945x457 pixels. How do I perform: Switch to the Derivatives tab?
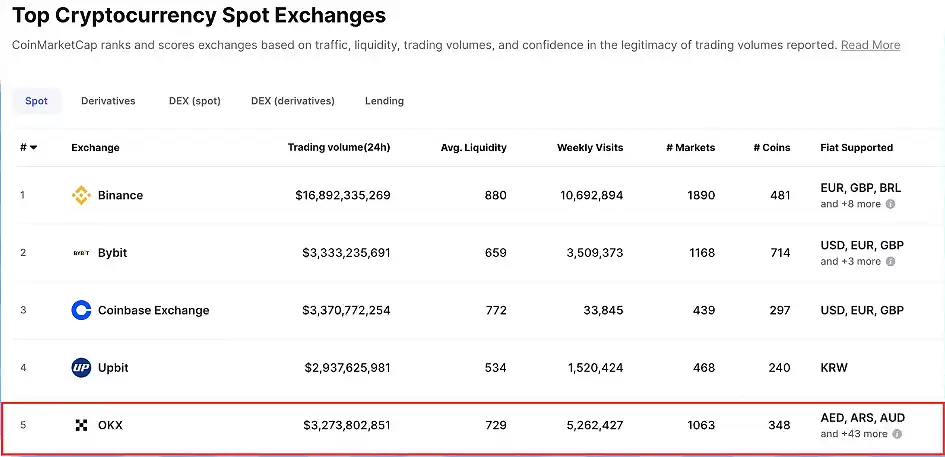pyautogui.click(x=108, y=101)
